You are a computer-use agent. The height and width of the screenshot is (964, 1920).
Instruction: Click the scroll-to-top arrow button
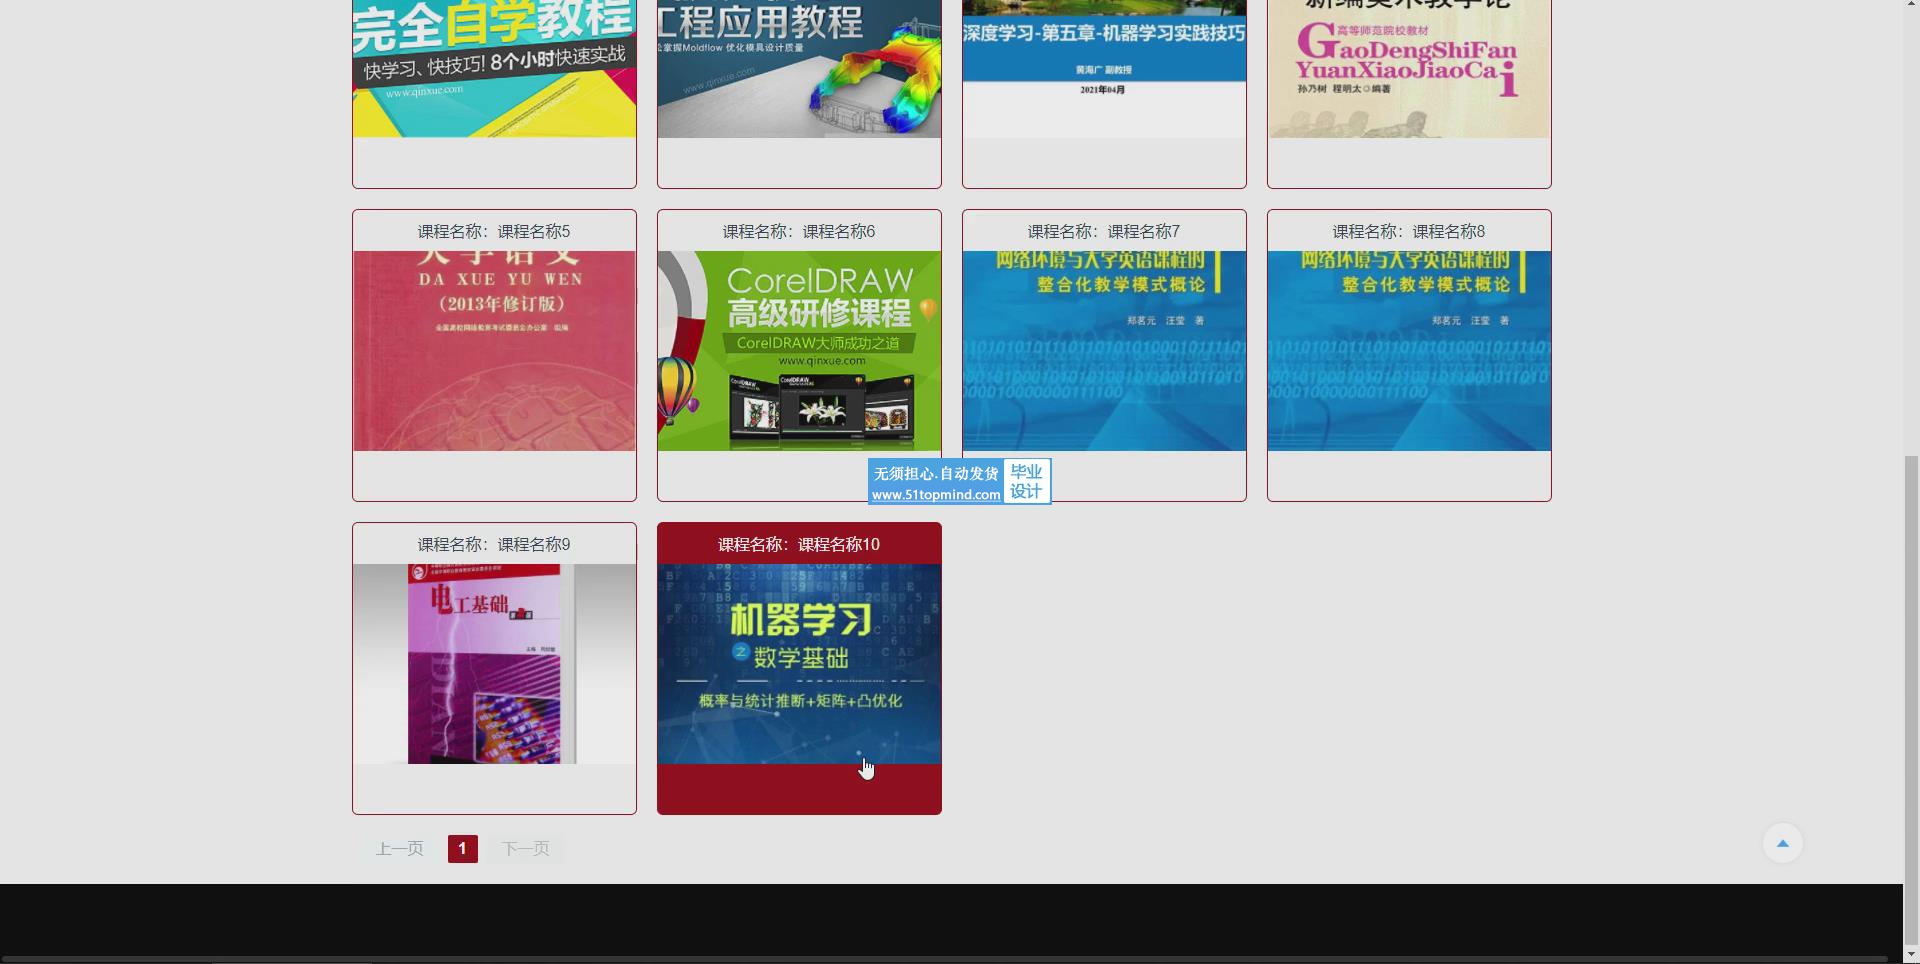pyautogui.click(x=1782, y=843)
